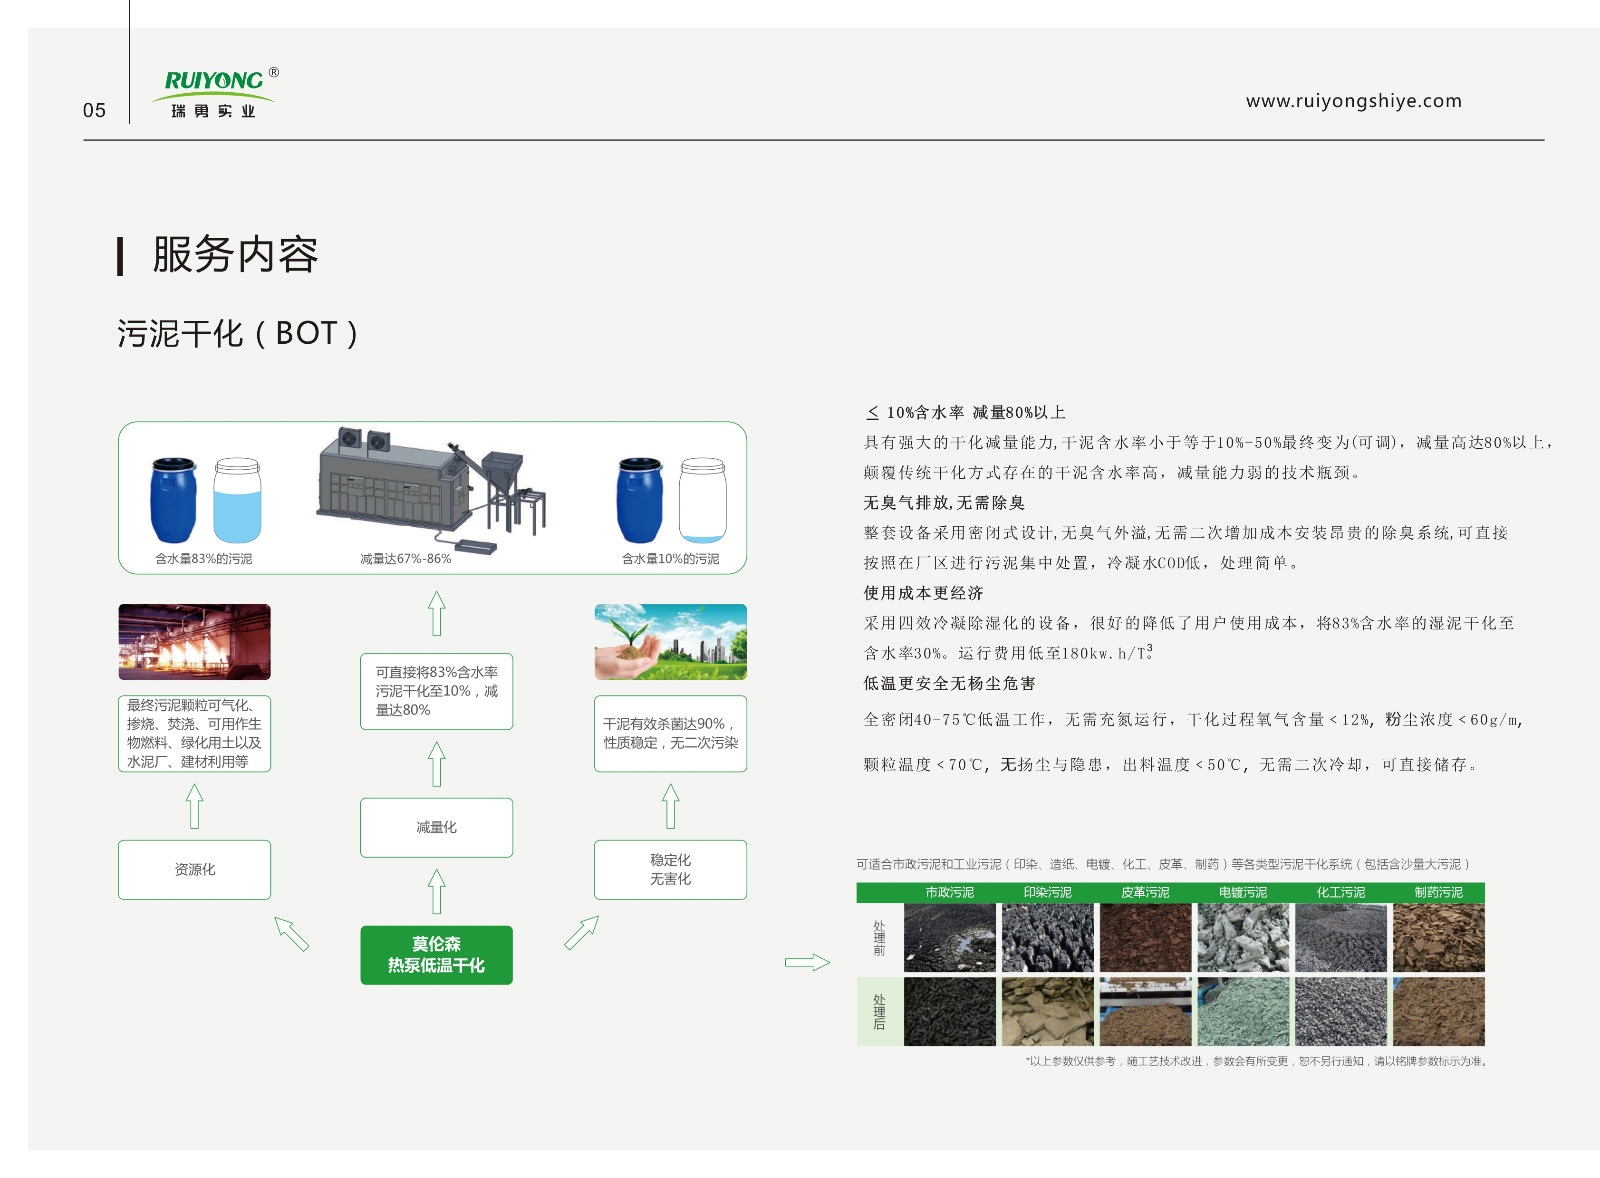Select the 无臭气排放,无需除臭 heading
Screen dimensions: 1600x1178
[x=944, y=503]
